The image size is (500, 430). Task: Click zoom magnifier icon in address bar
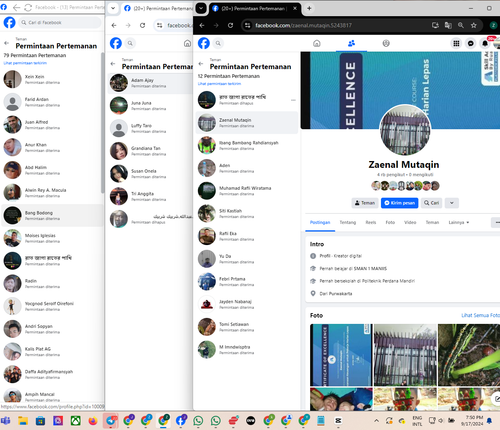[x=461, y=25]
